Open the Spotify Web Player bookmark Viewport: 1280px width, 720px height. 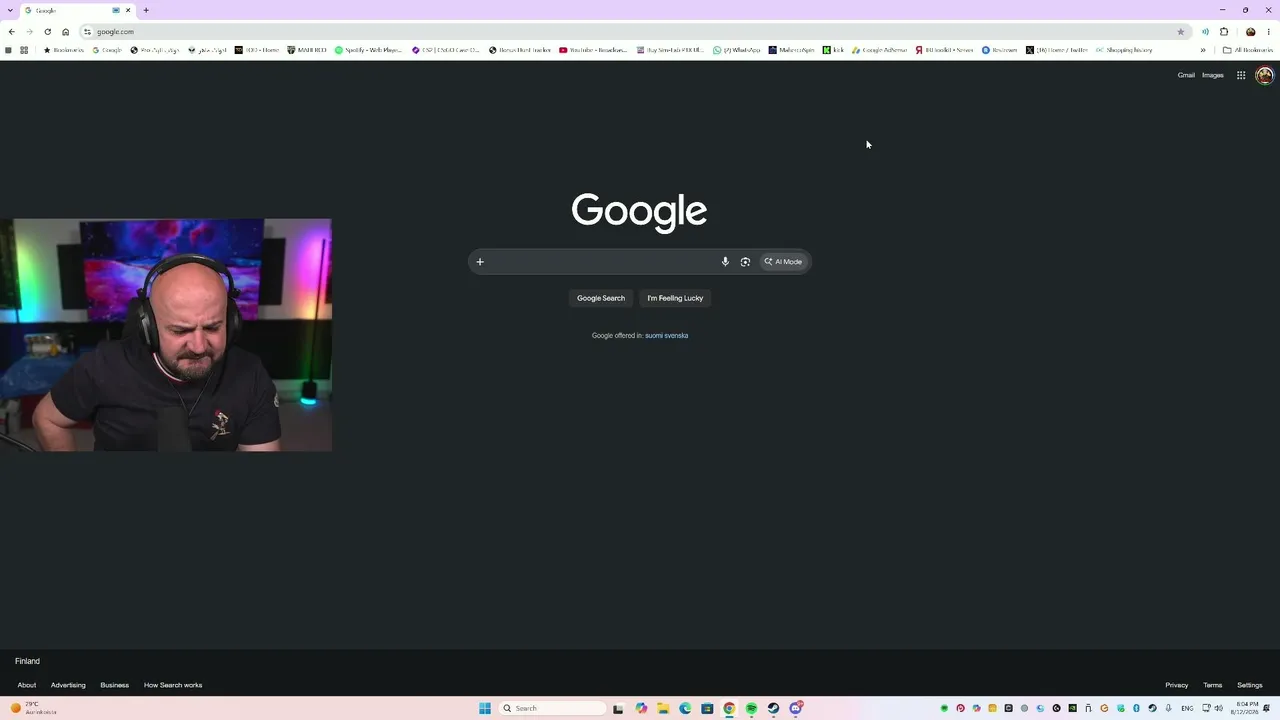click(369, 50)
